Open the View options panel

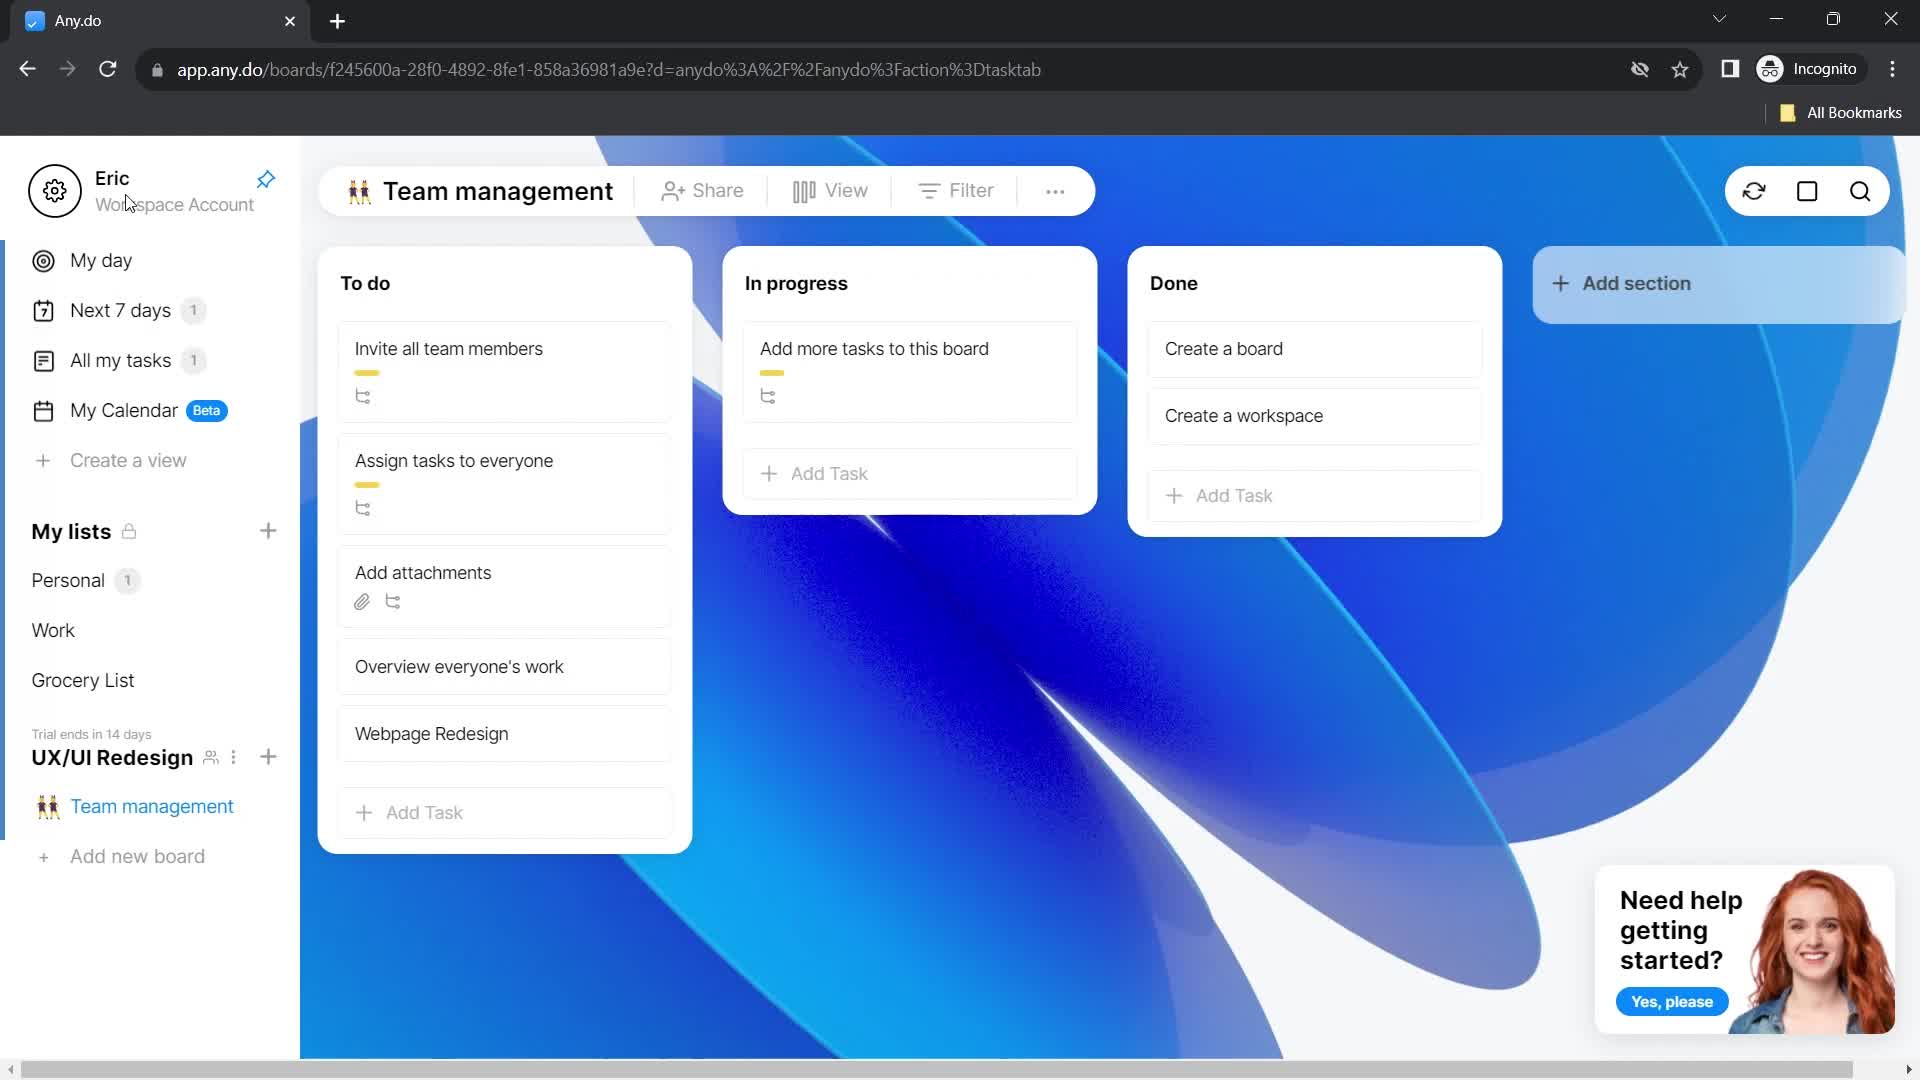(x=829, y=191)
